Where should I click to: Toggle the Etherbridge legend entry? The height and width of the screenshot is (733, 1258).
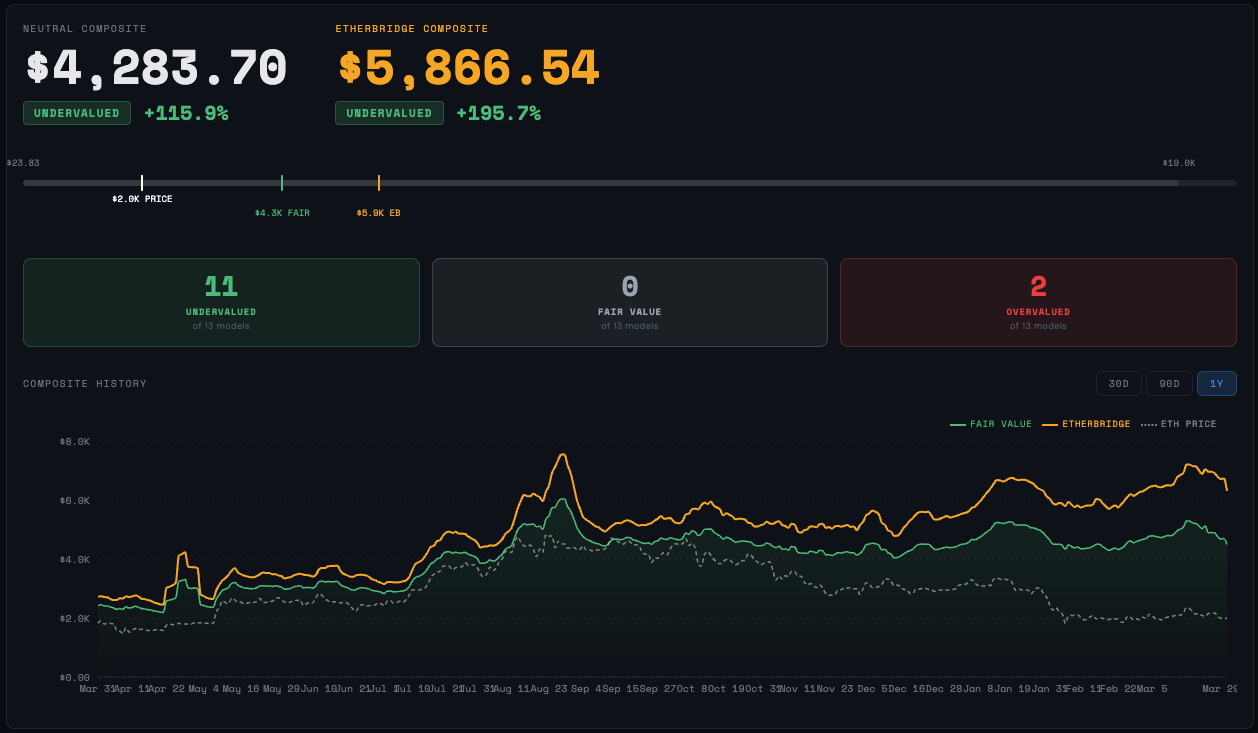coord(1086,424)
